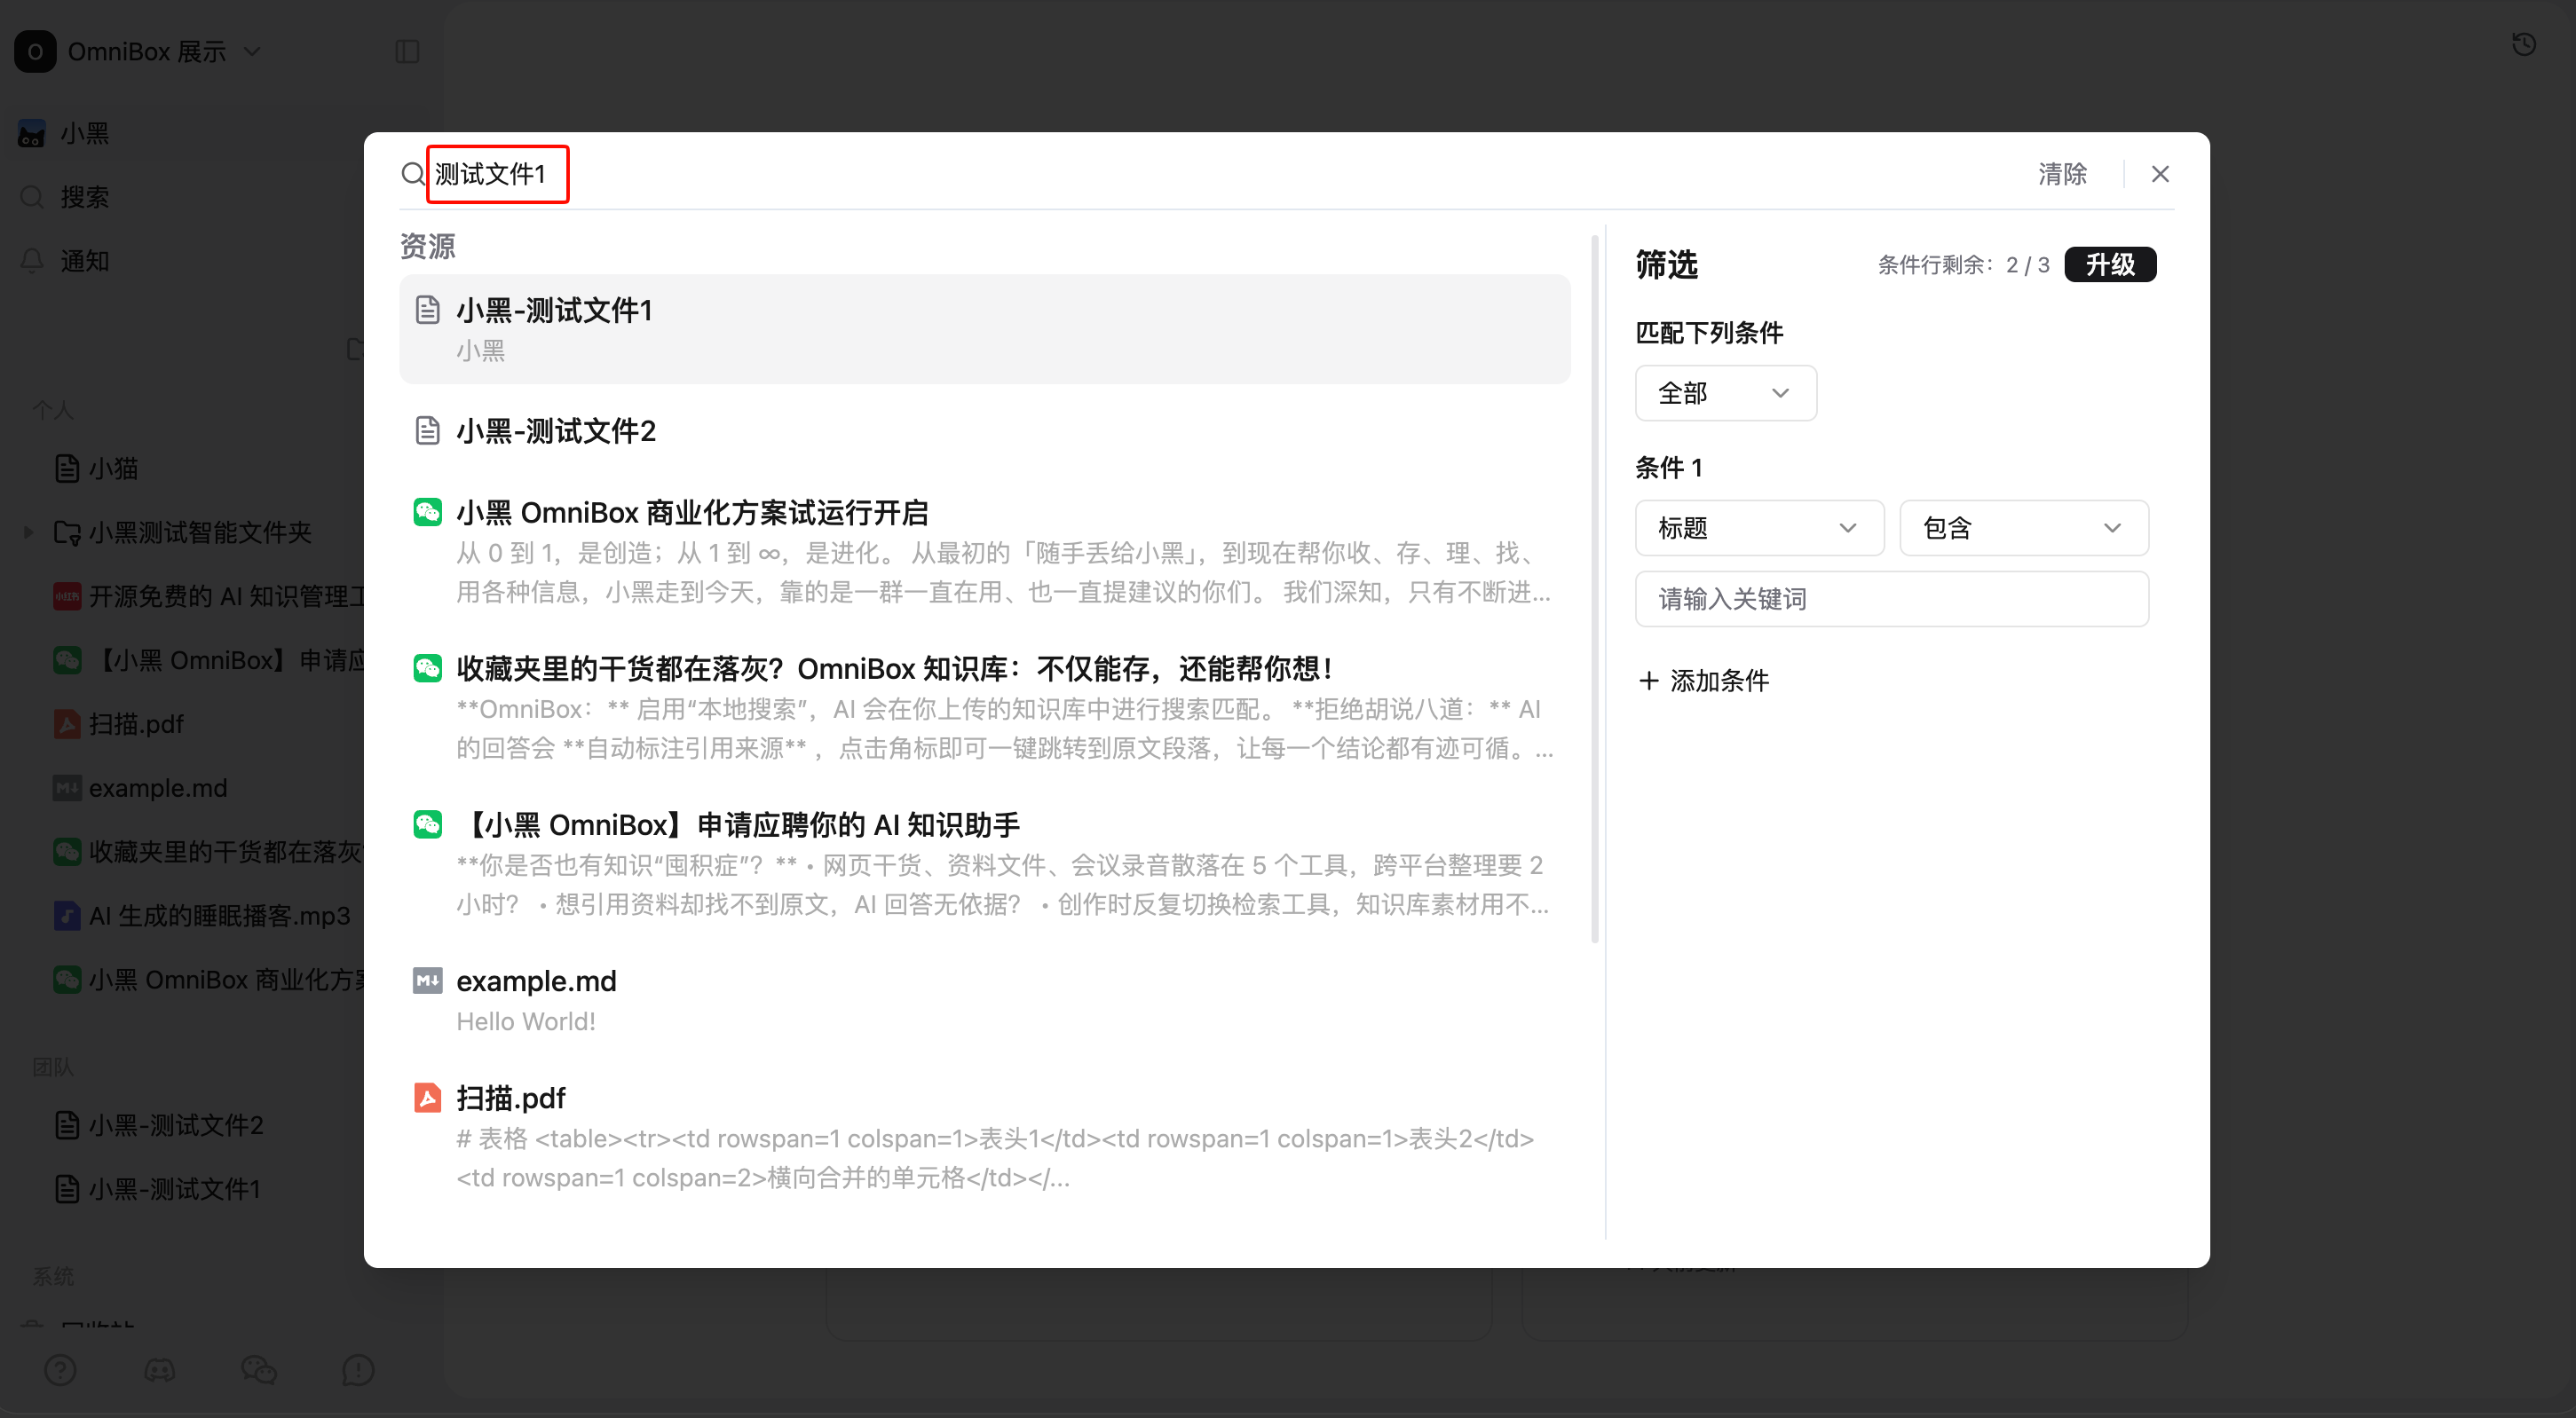Open the 标题 field dropdown
Image resolution: width=2576 pixels, height=1418 pixels.
click(x=1759, y=528)
